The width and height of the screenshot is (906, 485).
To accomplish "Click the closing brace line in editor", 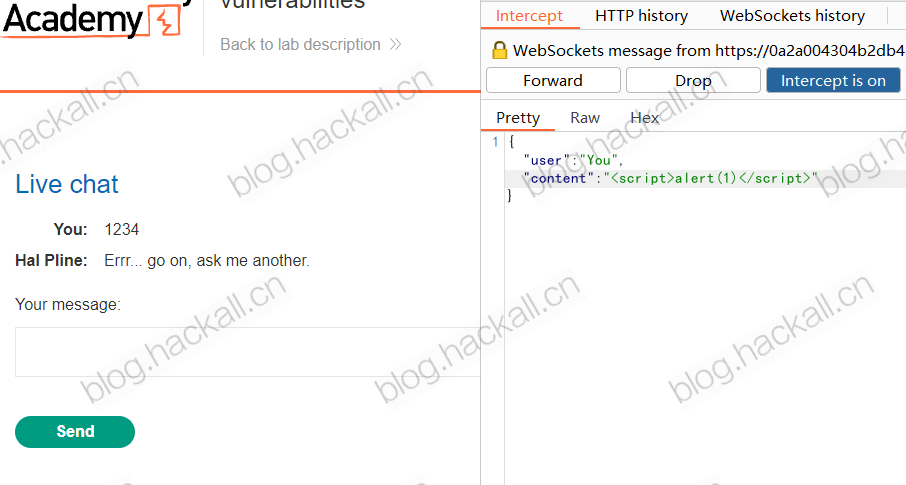I will coord(510,195).
